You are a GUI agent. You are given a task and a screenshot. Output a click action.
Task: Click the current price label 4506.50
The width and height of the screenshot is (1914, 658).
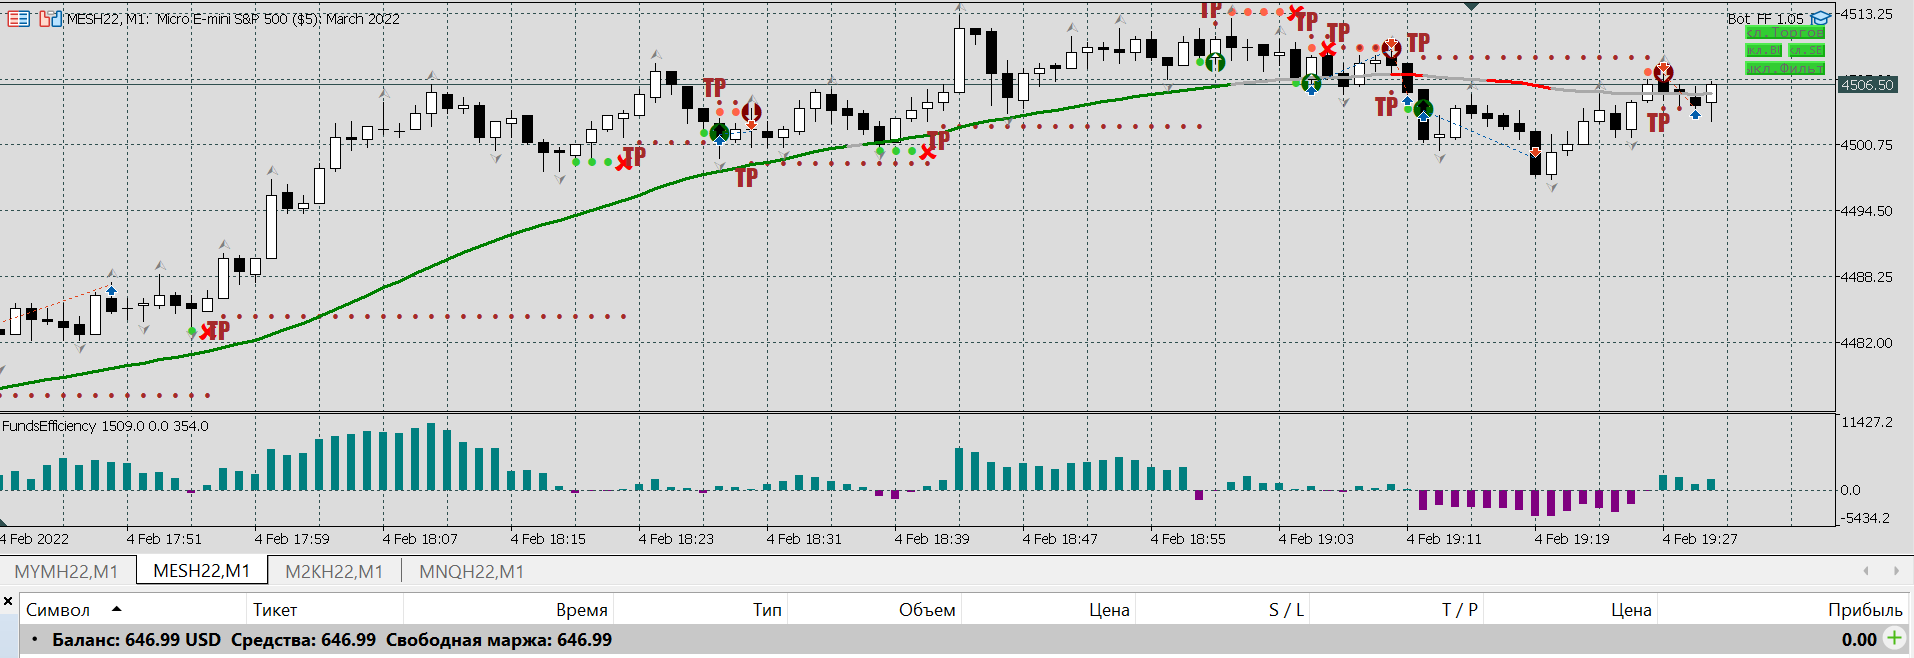1867,85
